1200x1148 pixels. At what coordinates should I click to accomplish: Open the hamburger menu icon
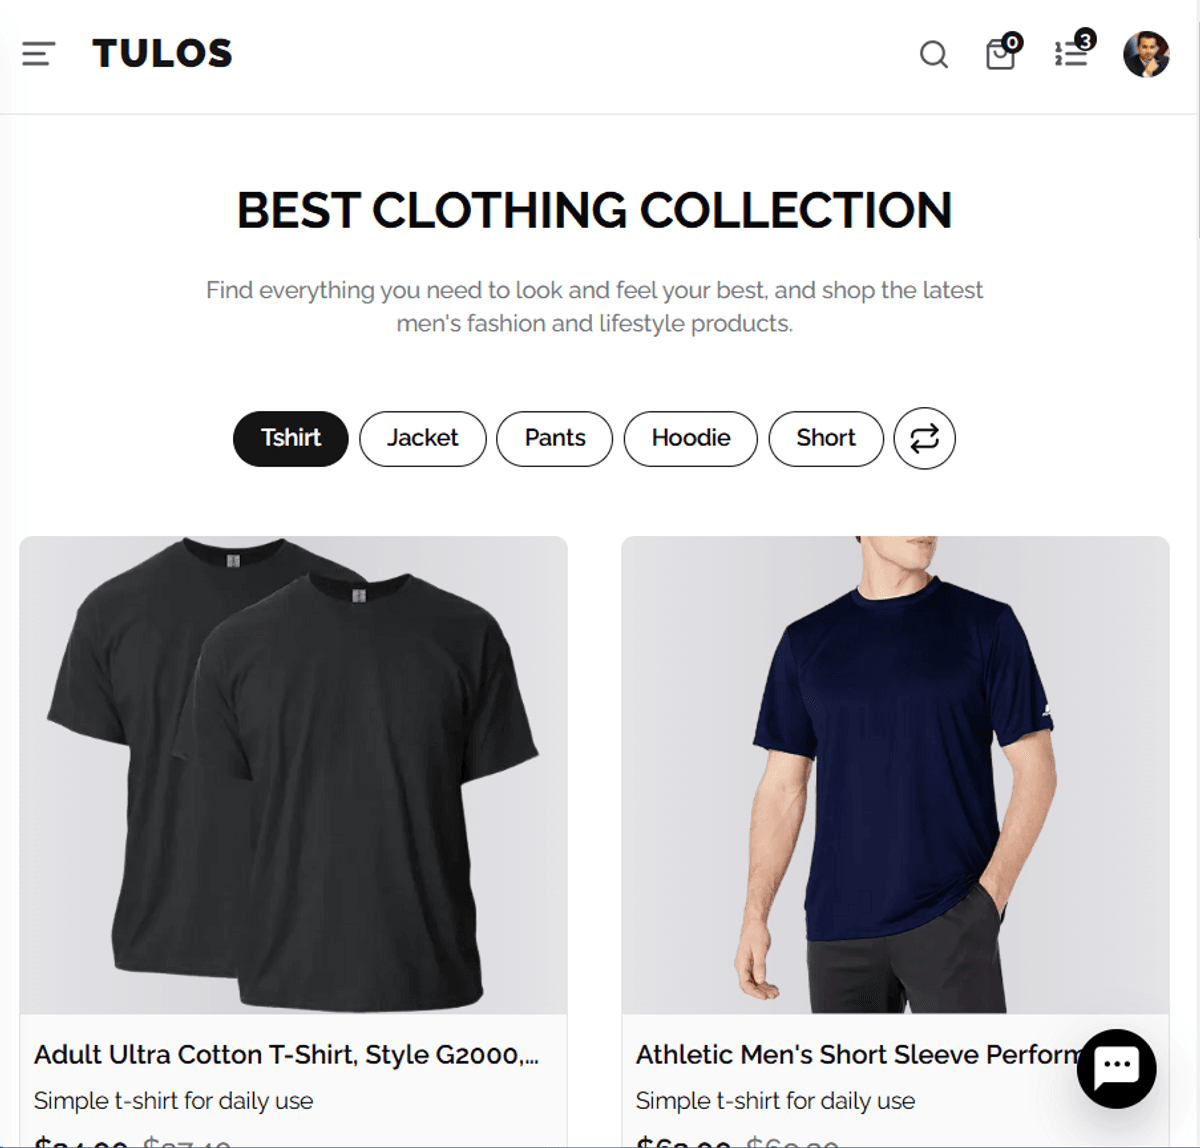38,54
